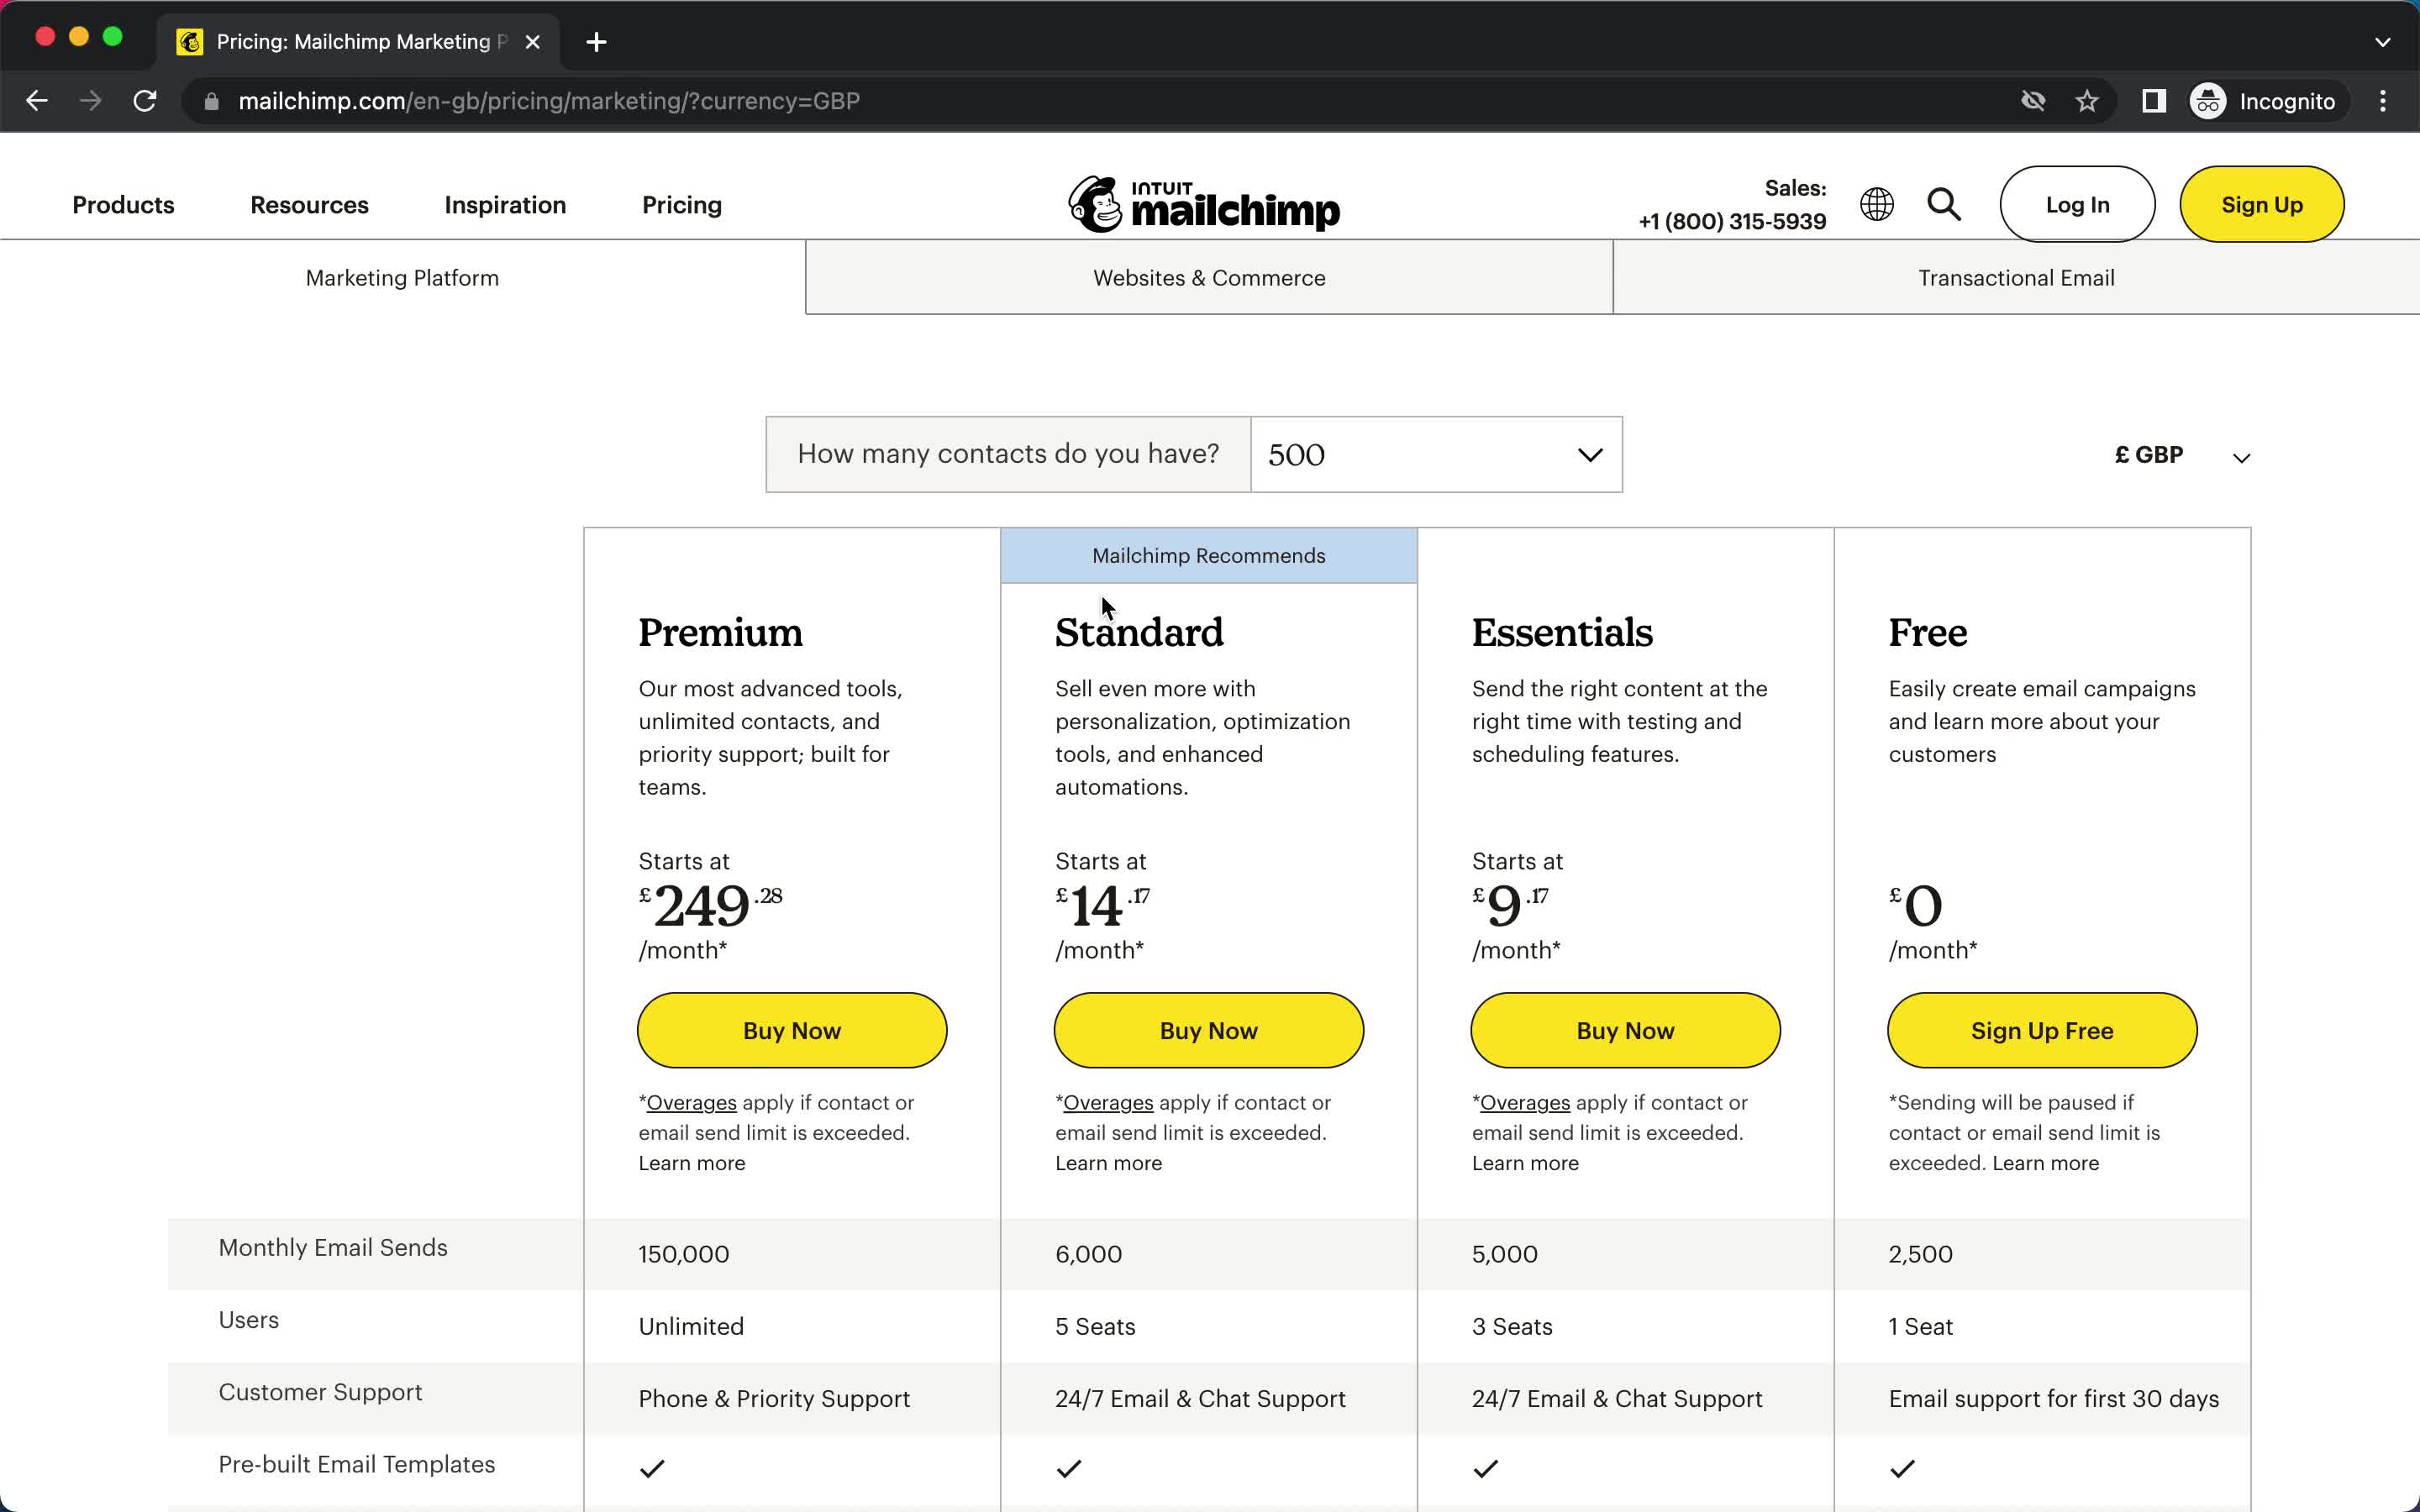Click the Free plan templates checkmark
2420x1512 pixels.
[x=1902, y=1468]
